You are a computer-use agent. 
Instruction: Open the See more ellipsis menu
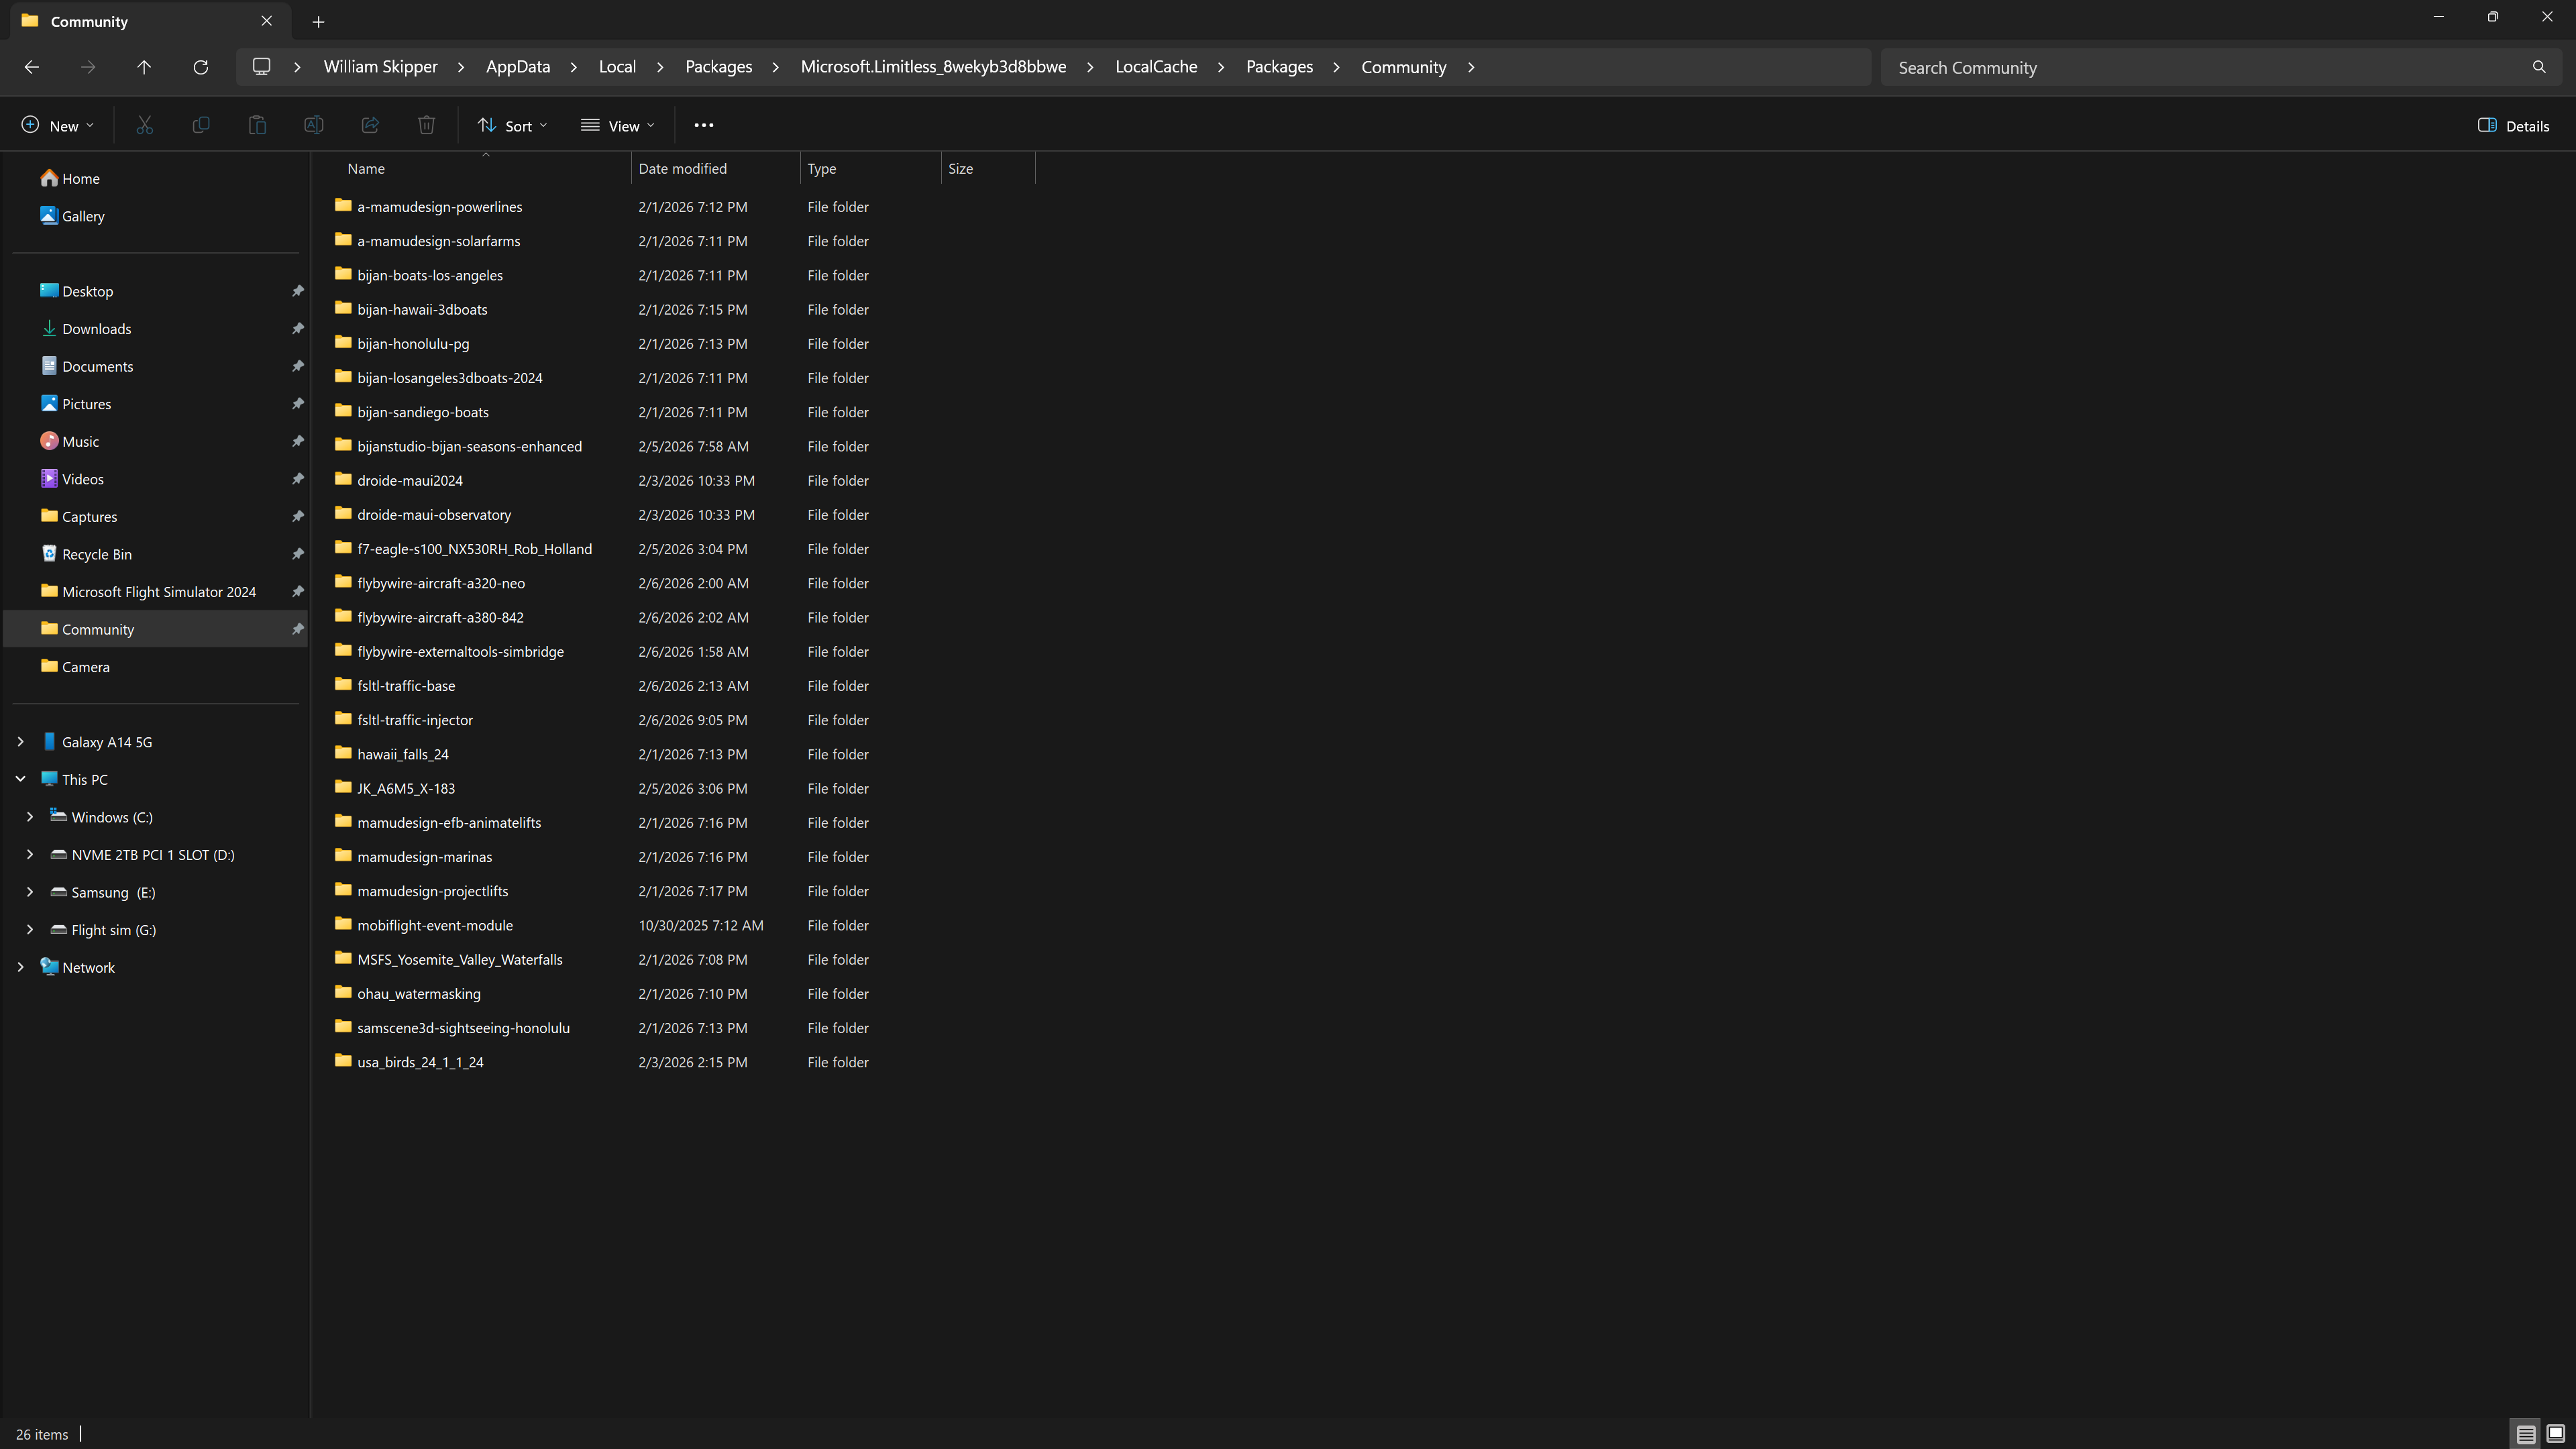pos(703,125)
